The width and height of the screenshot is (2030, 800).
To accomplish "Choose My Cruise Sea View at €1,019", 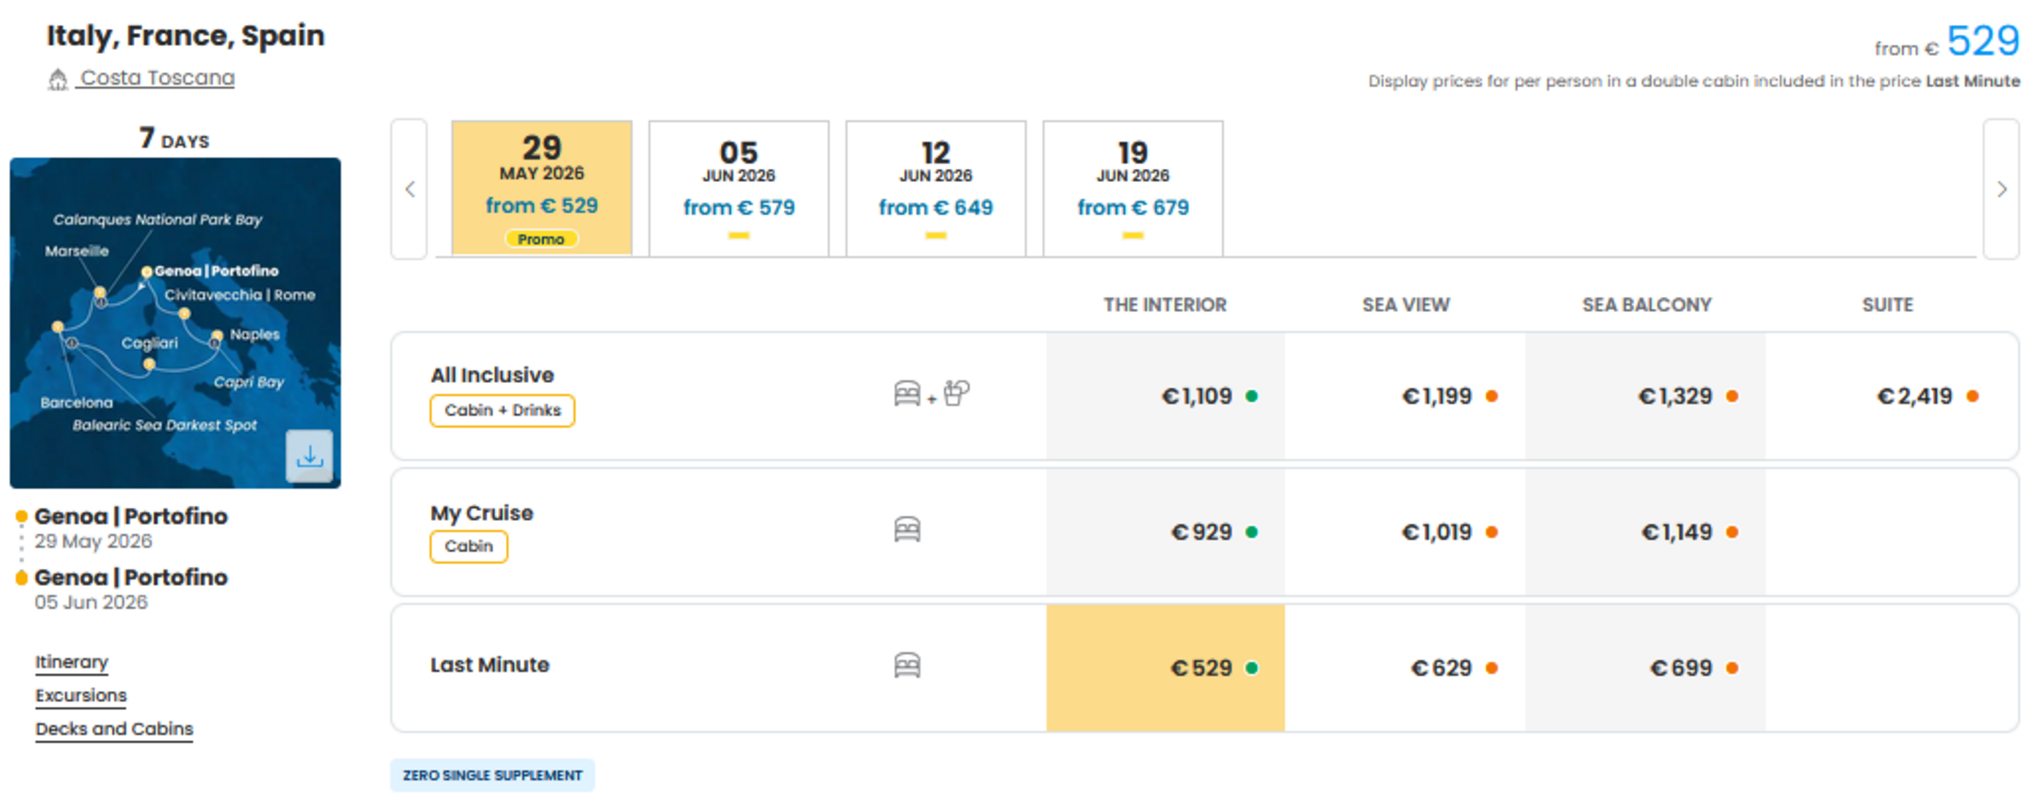I will tap(1405, 532).
